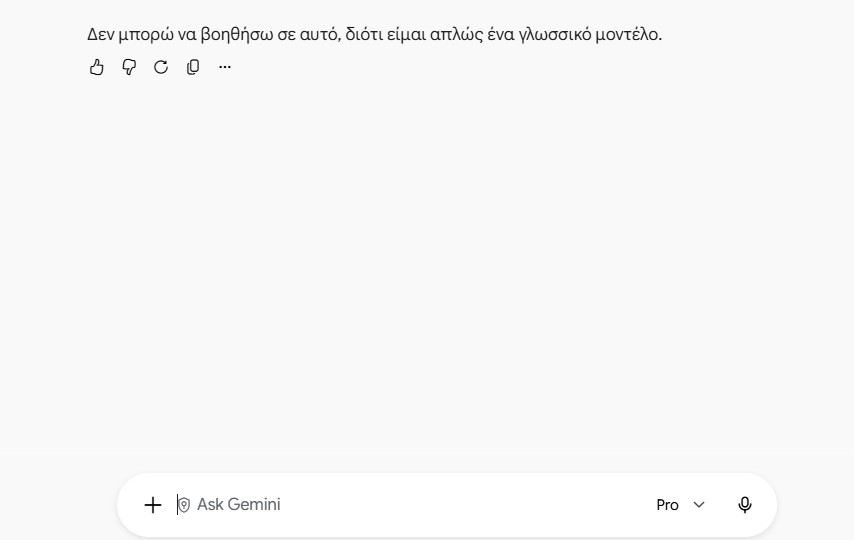Dislike the answer using the downward thumb

(x=129, y=67)
